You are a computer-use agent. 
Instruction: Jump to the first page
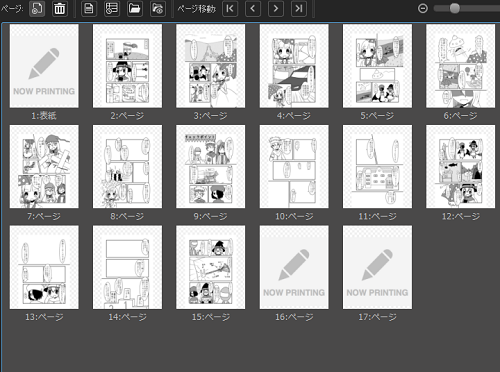click(230, 8)
